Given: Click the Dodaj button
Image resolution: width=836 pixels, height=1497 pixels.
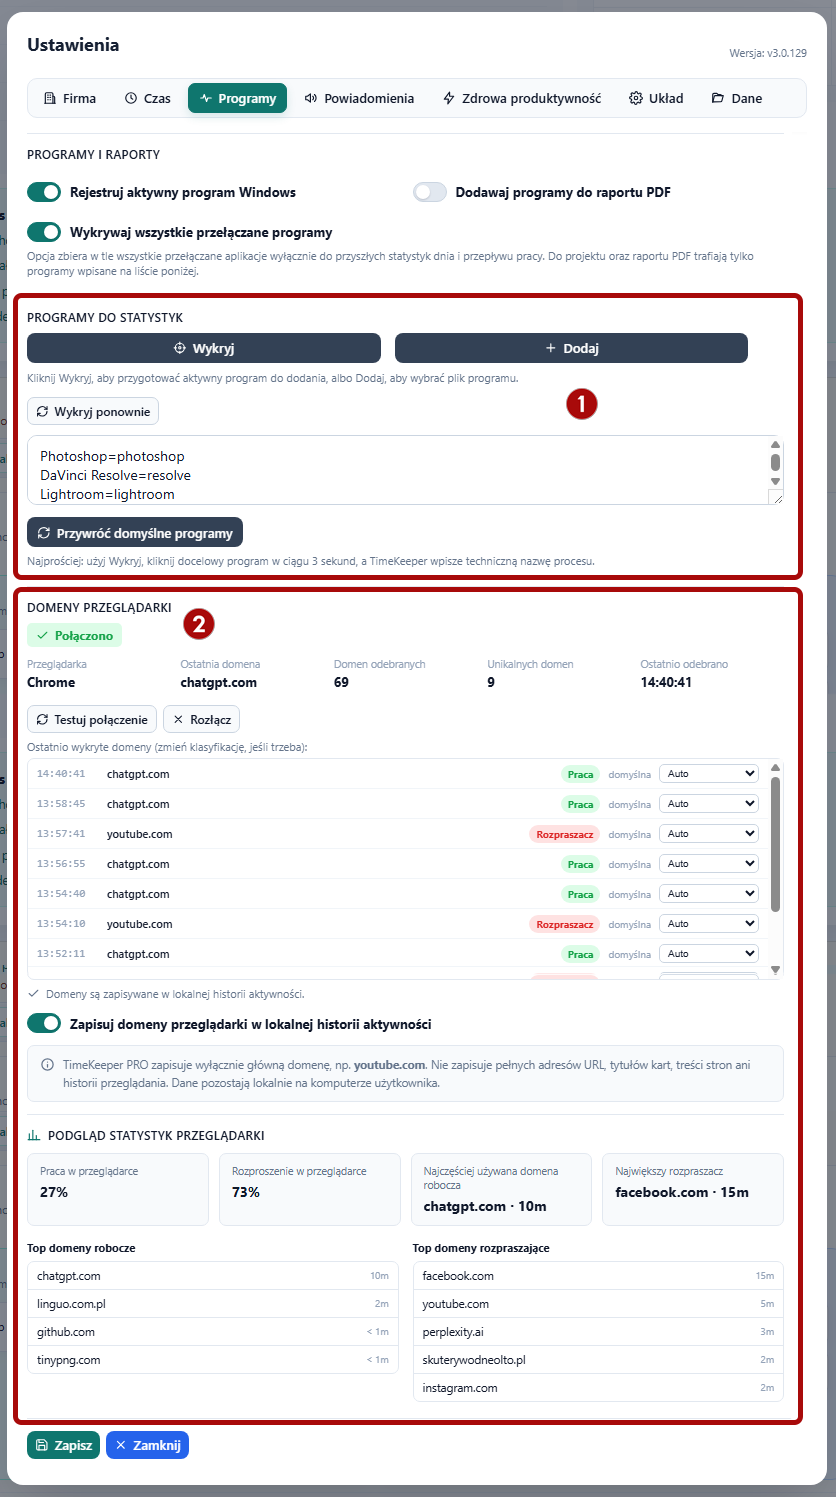Looking at the screenshot, I should pos(571,348).
